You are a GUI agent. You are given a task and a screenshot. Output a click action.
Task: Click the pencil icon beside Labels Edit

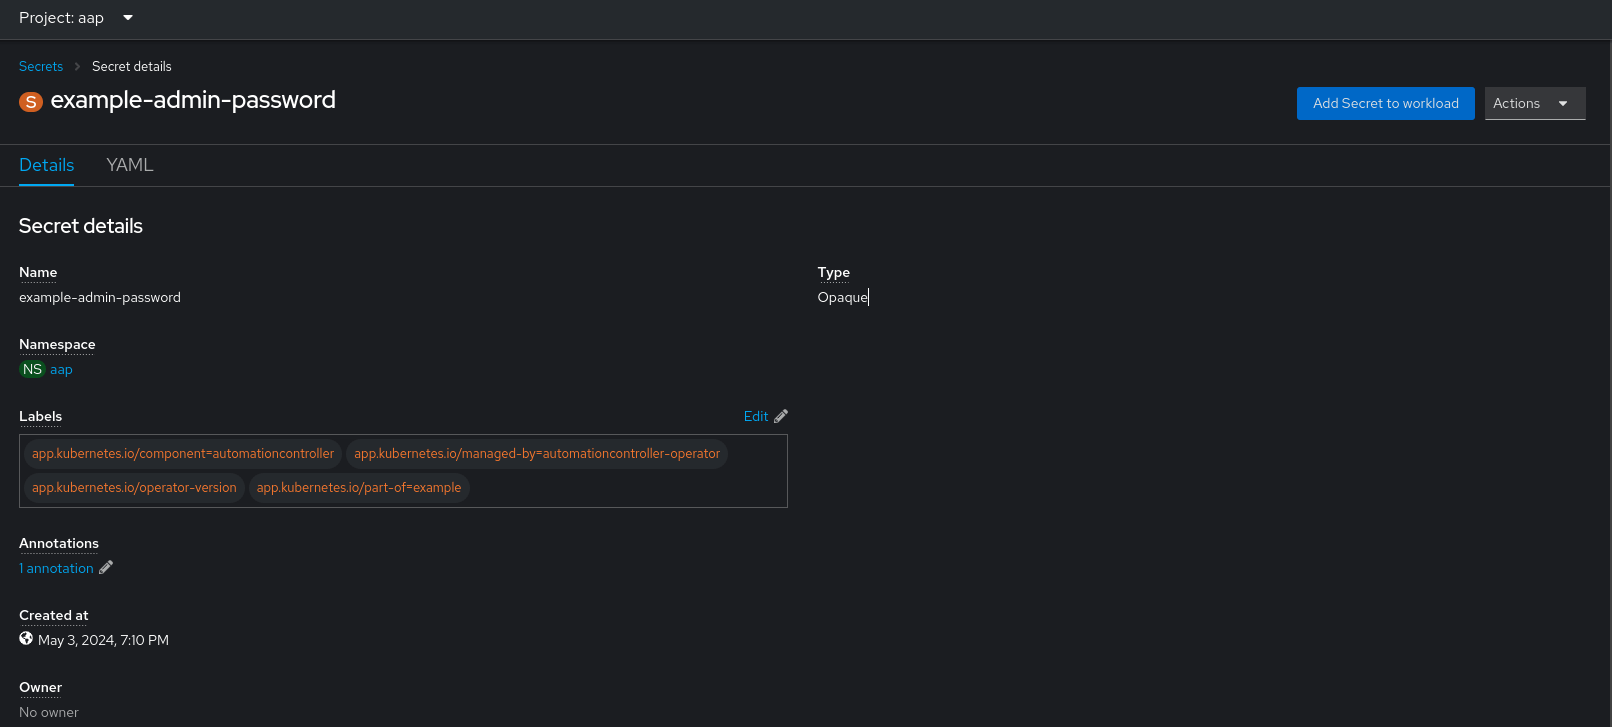point(781,416)
